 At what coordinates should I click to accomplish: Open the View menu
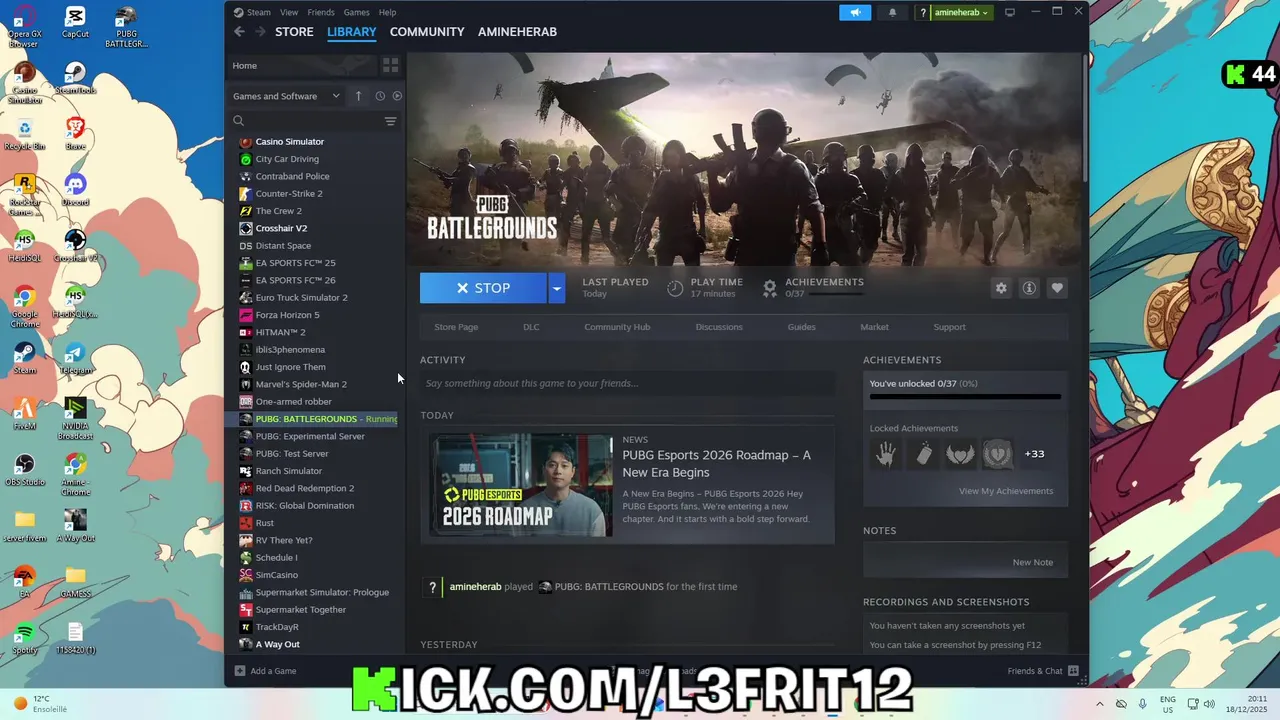(289, 12)
